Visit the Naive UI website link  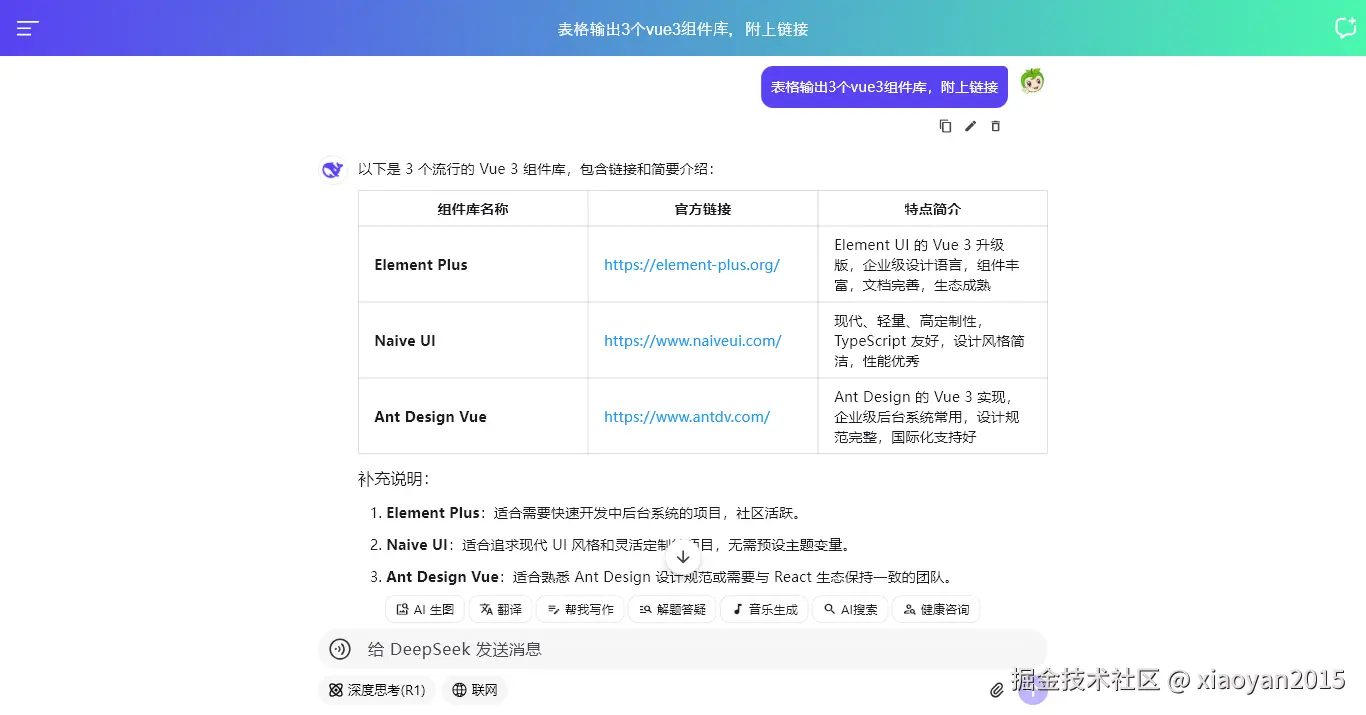point(692,340)
